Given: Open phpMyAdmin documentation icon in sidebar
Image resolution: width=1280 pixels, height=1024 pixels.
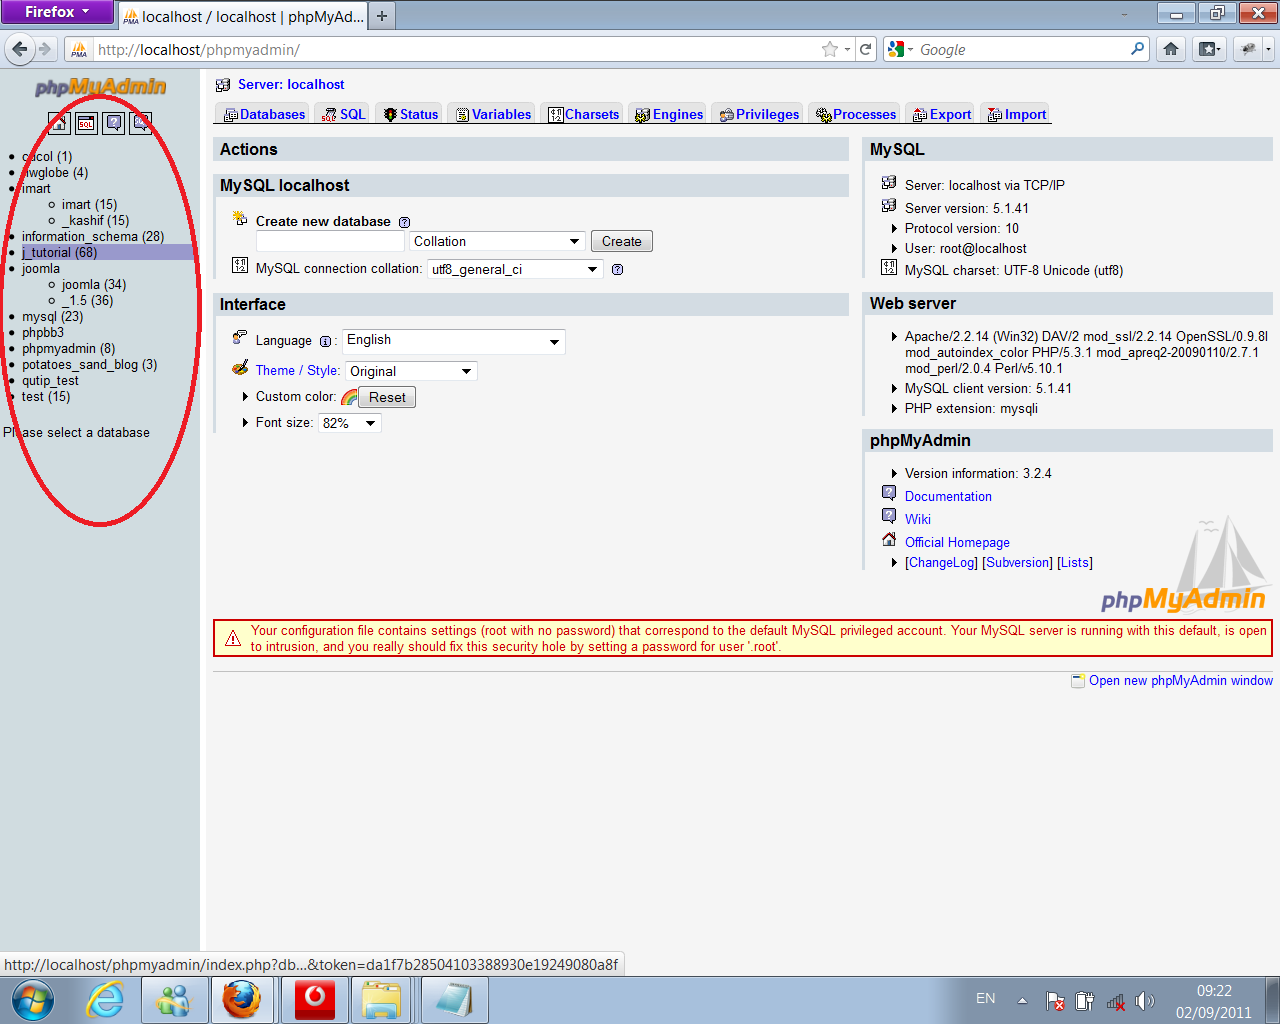Looking at the screenshot, I should point(114,123).
